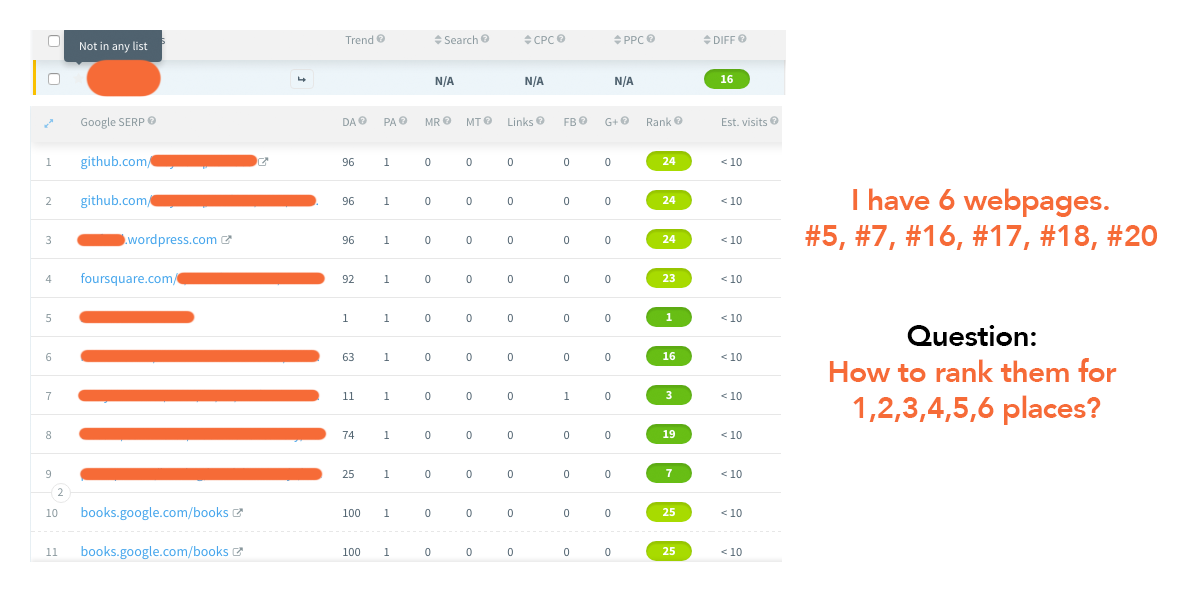The image size is (1200, 600).
Task: Sort by Search column
Action: [460, 40]
